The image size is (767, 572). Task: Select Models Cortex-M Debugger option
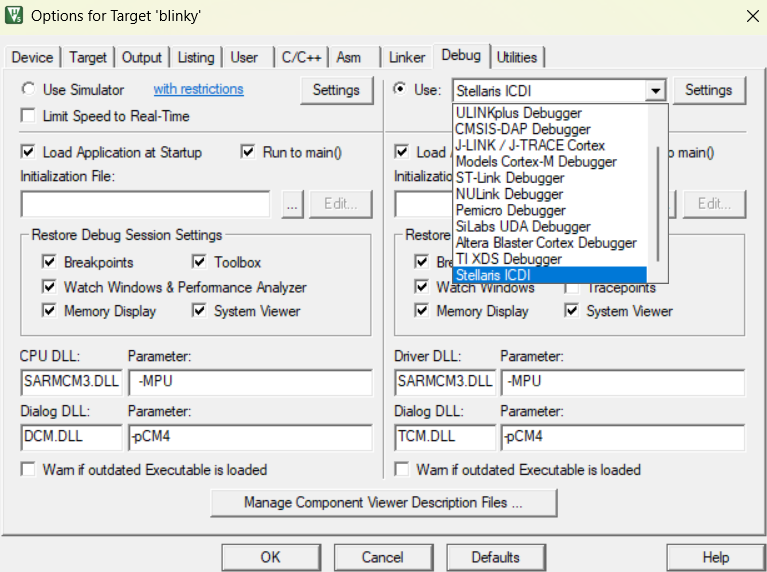[x=550, y=161]
